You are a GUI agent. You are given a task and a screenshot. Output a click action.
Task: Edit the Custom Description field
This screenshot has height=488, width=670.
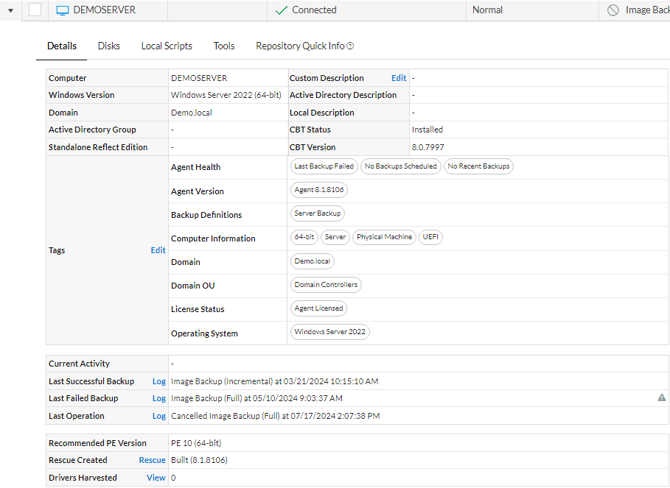coord(398,78)
